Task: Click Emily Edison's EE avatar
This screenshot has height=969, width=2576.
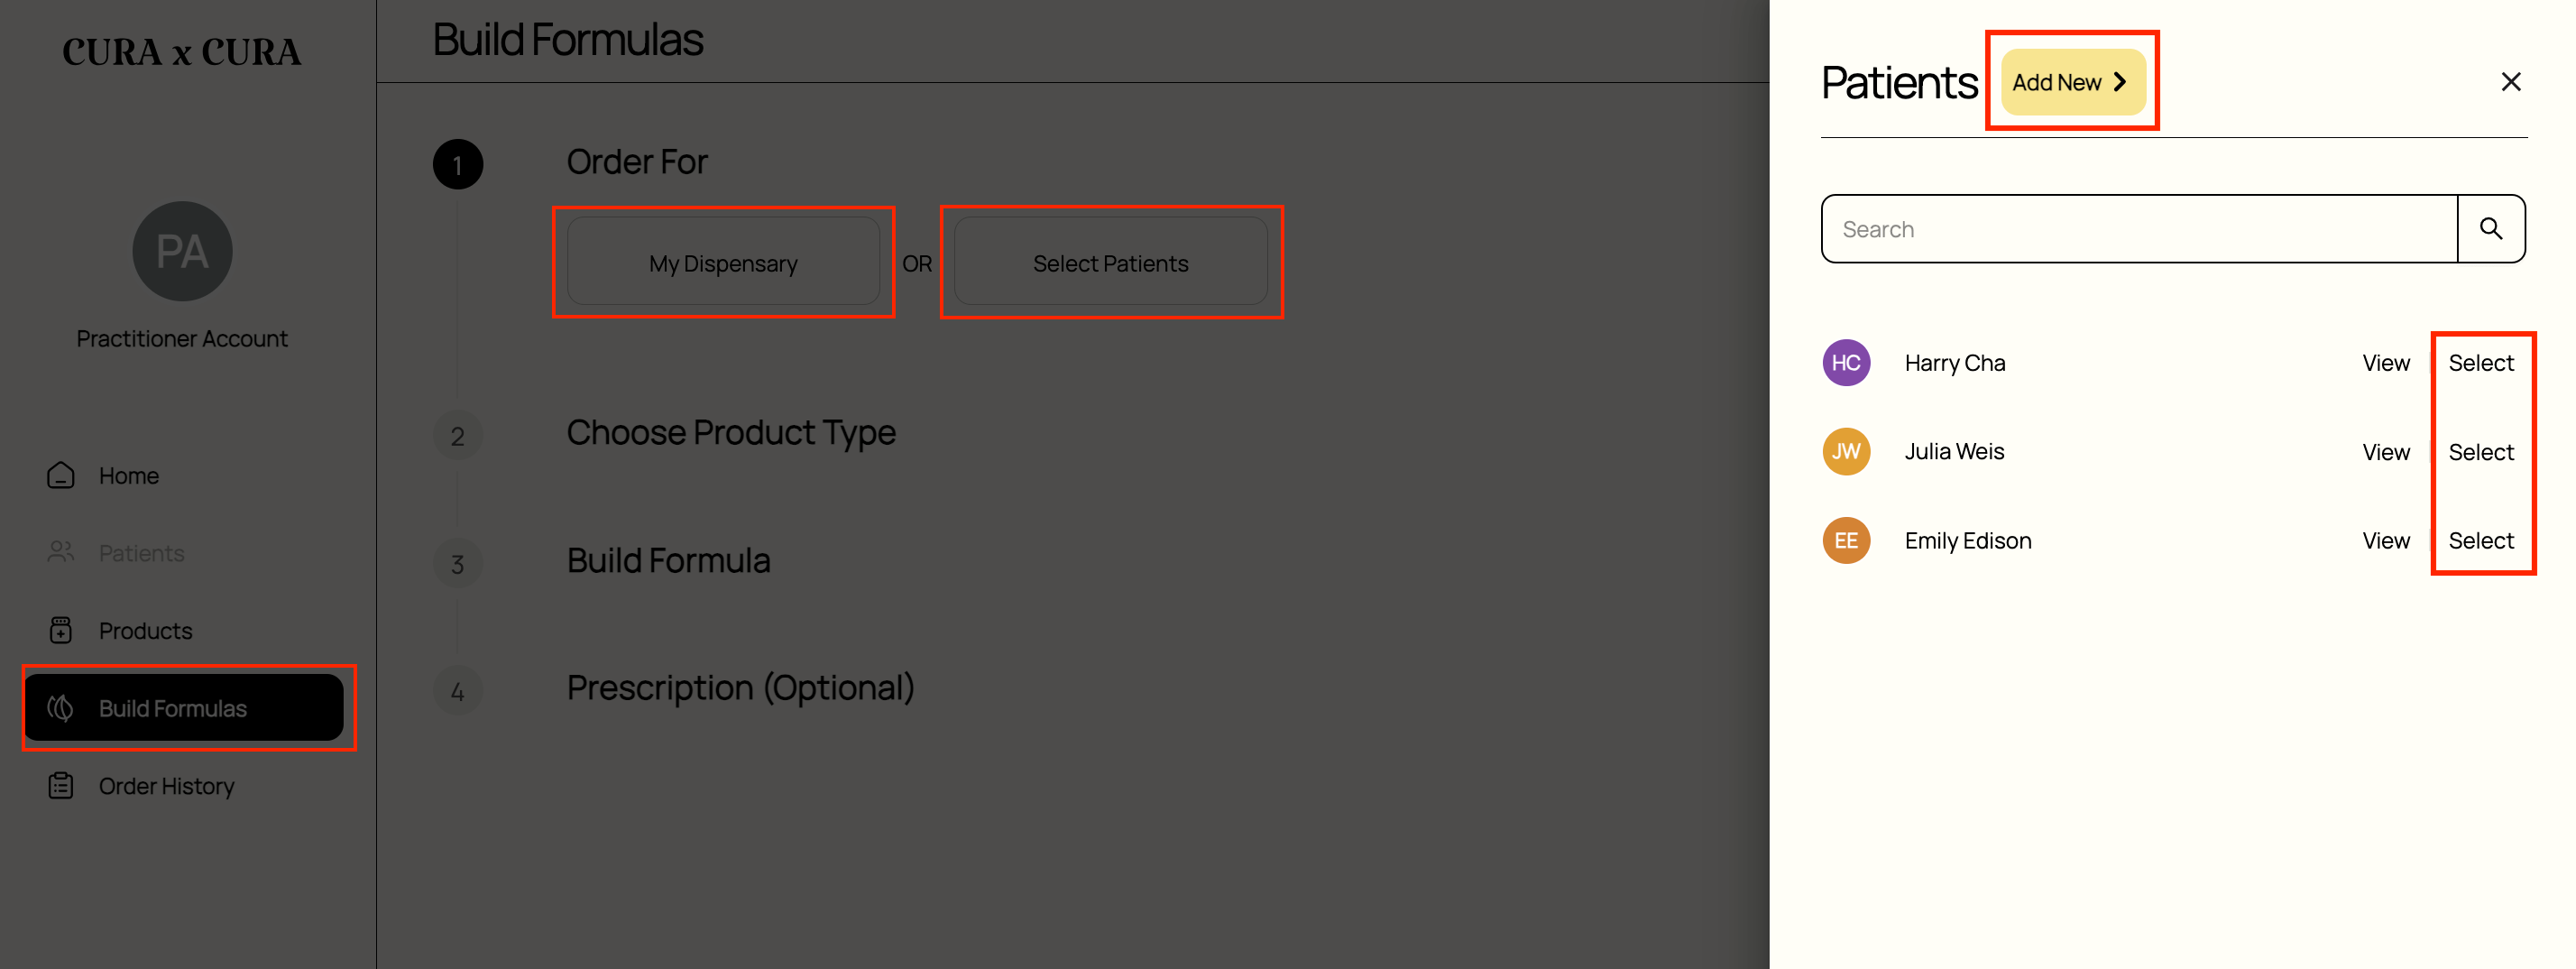Action: click(1846, 541)
